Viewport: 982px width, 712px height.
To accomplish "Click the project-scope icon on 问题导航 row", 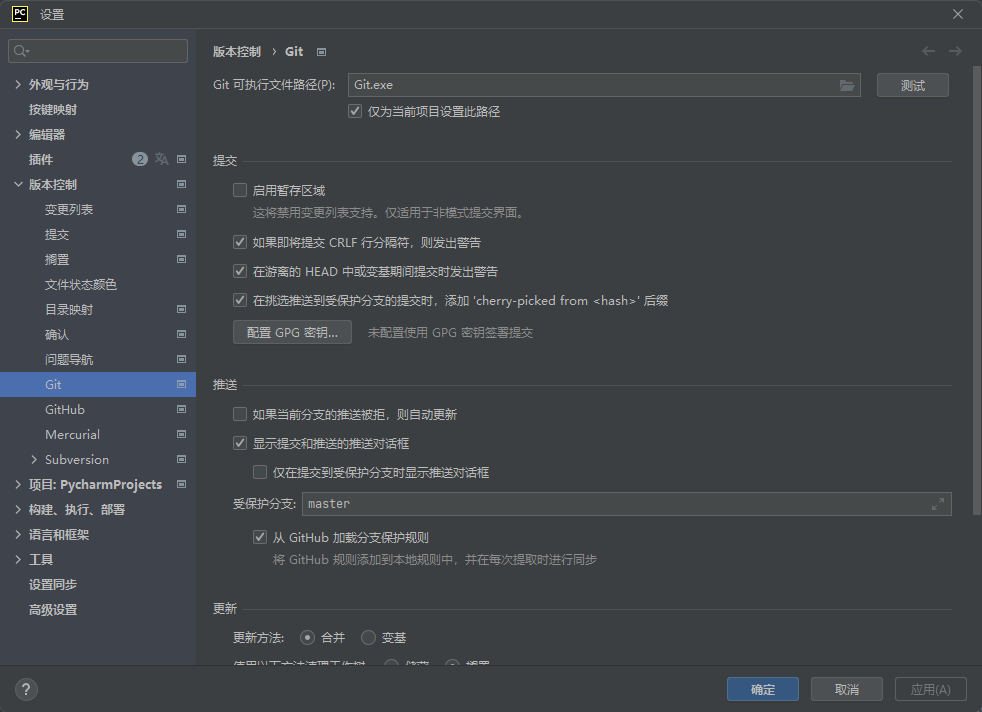I will [x=182, y=359].
